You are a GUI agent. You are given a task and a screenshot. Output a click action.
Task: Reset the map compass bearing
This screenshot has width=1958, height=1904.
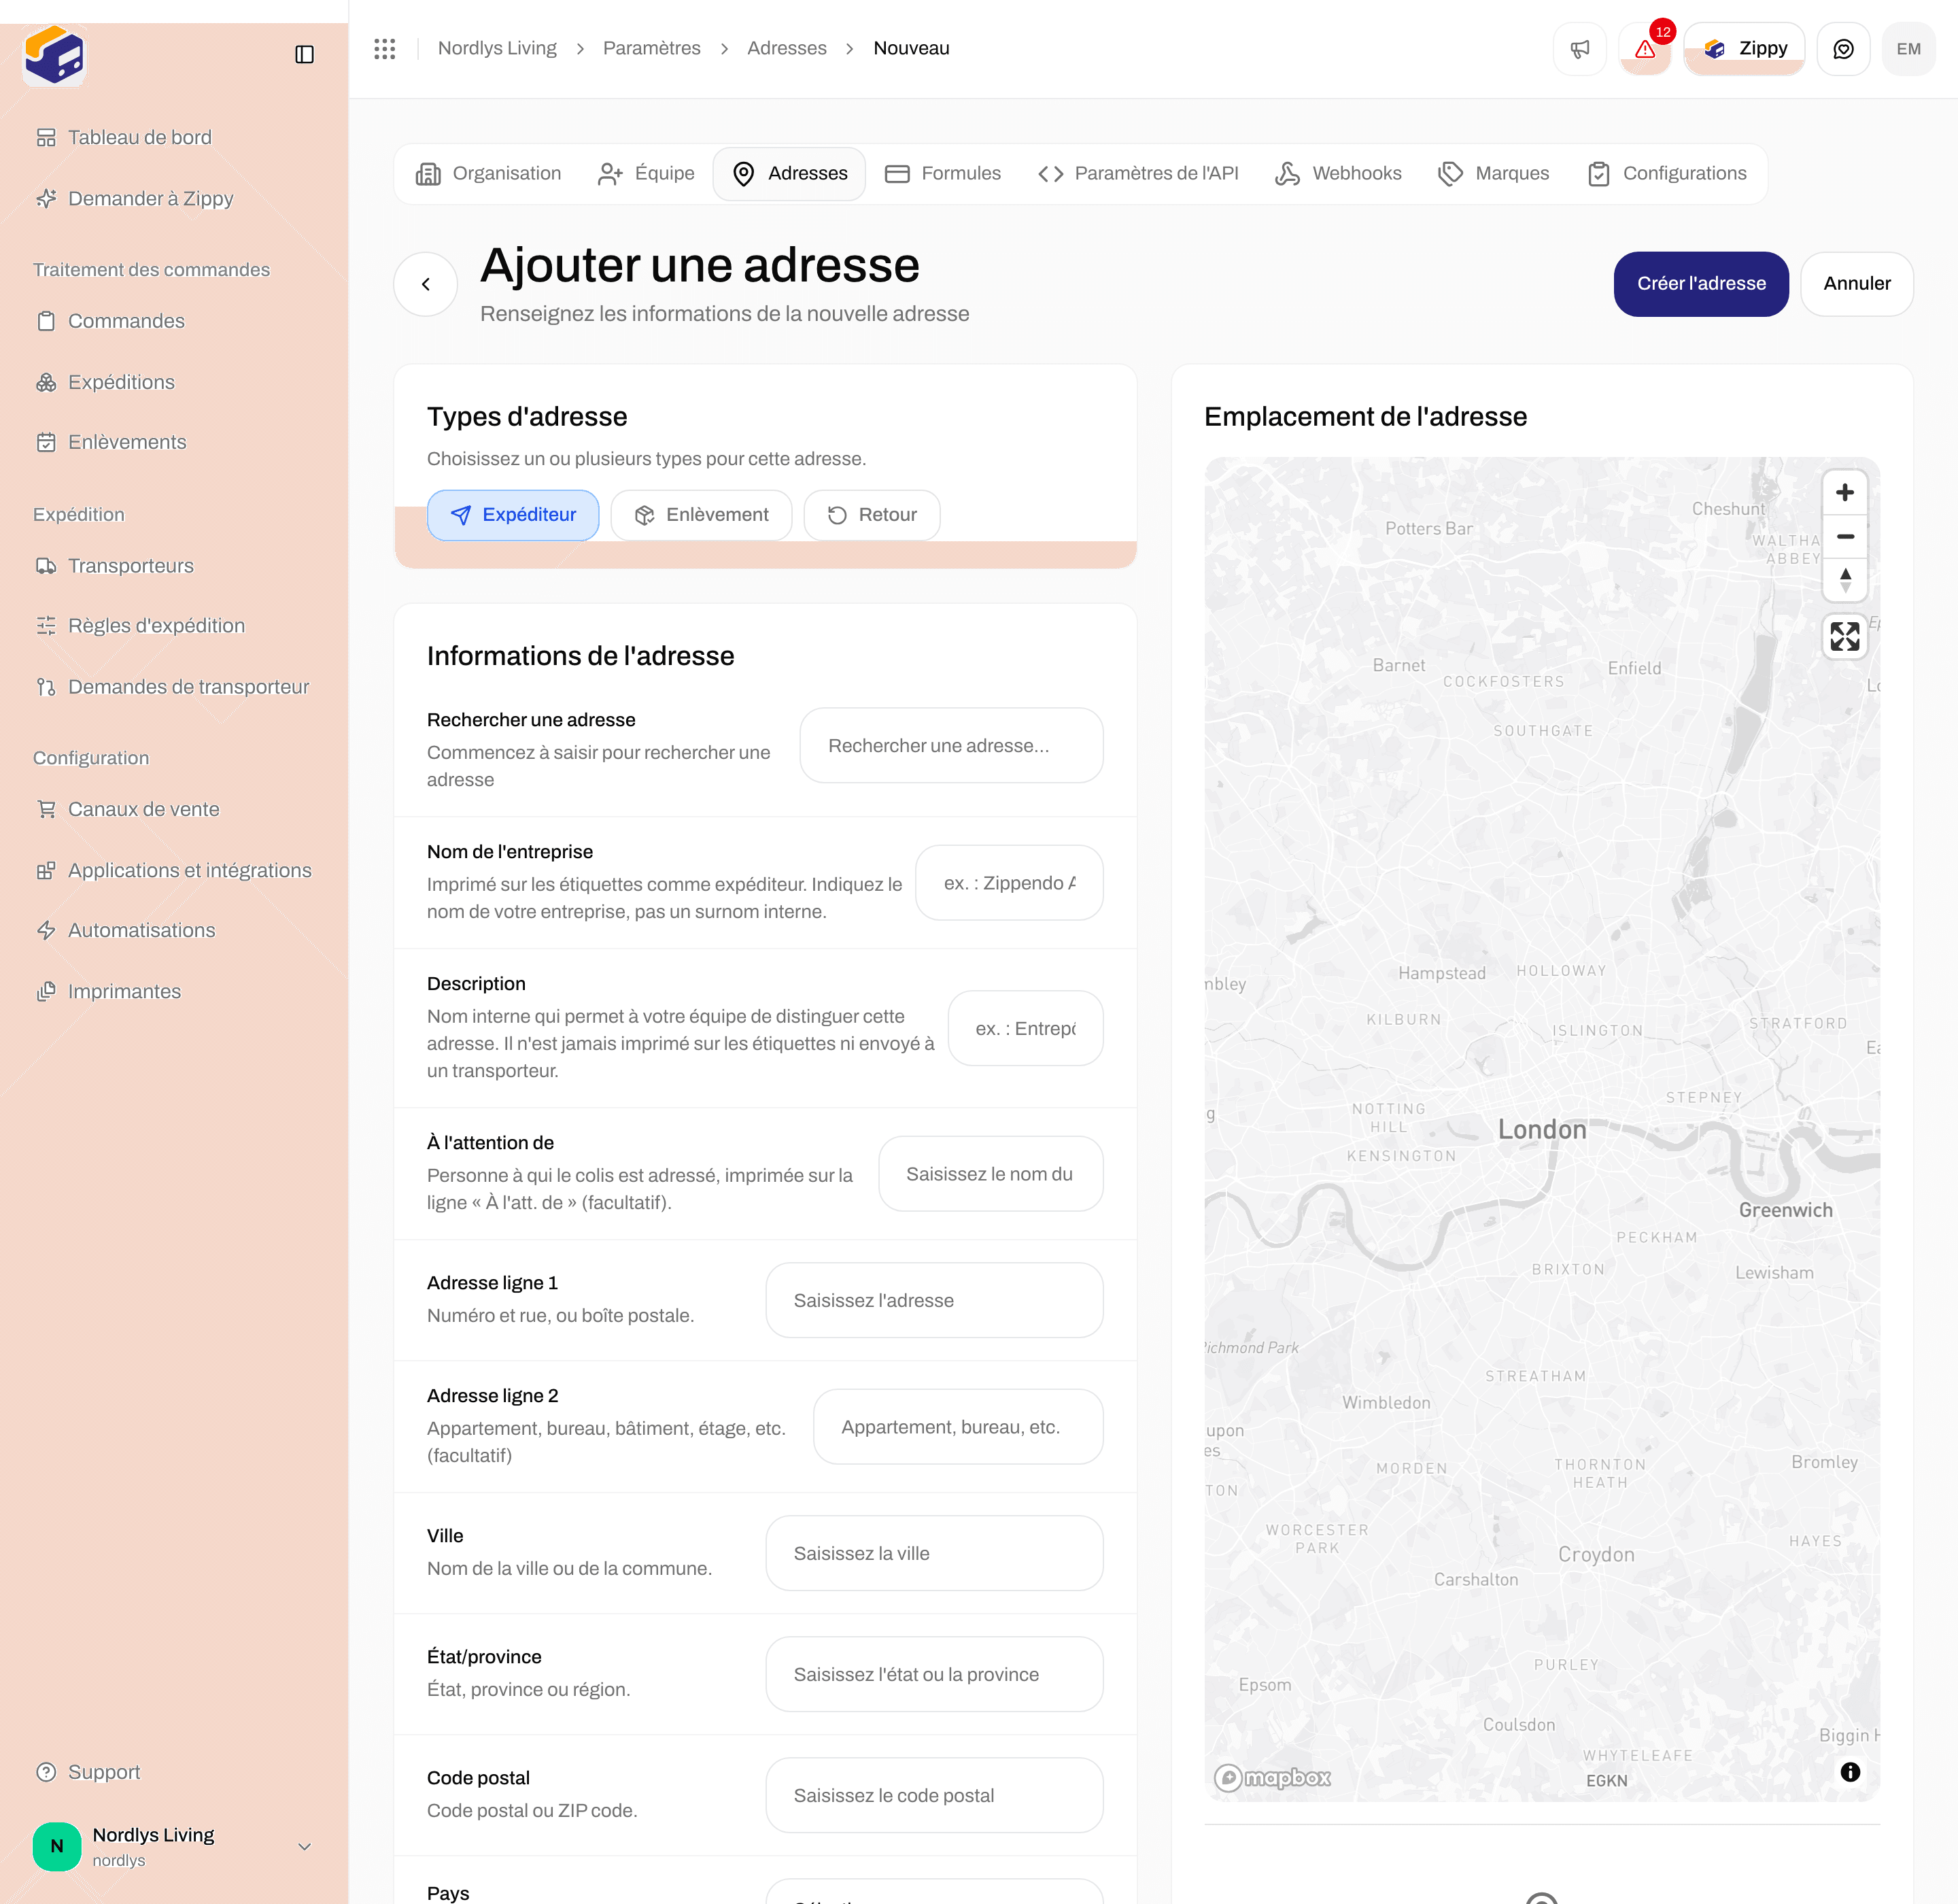1845,580
